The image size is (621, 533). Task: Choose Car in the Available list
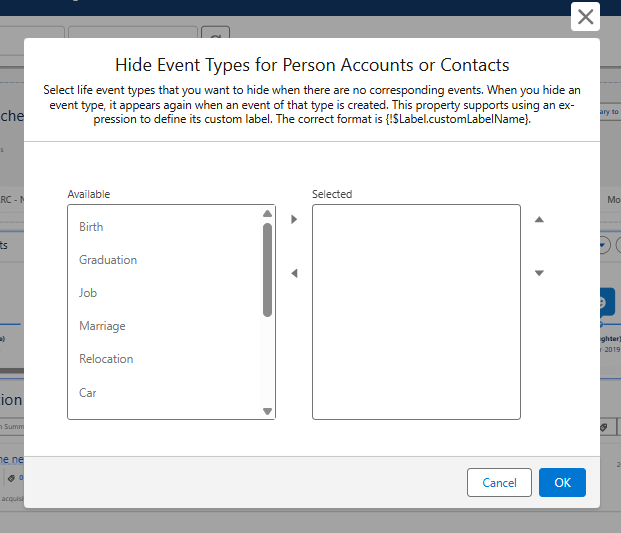click(88, 393)
